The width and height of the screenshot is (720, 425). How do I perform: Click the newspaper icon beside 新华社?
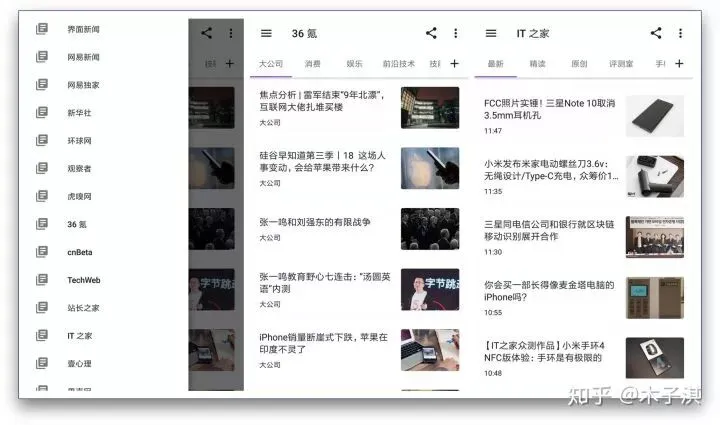tap(42, 113)
